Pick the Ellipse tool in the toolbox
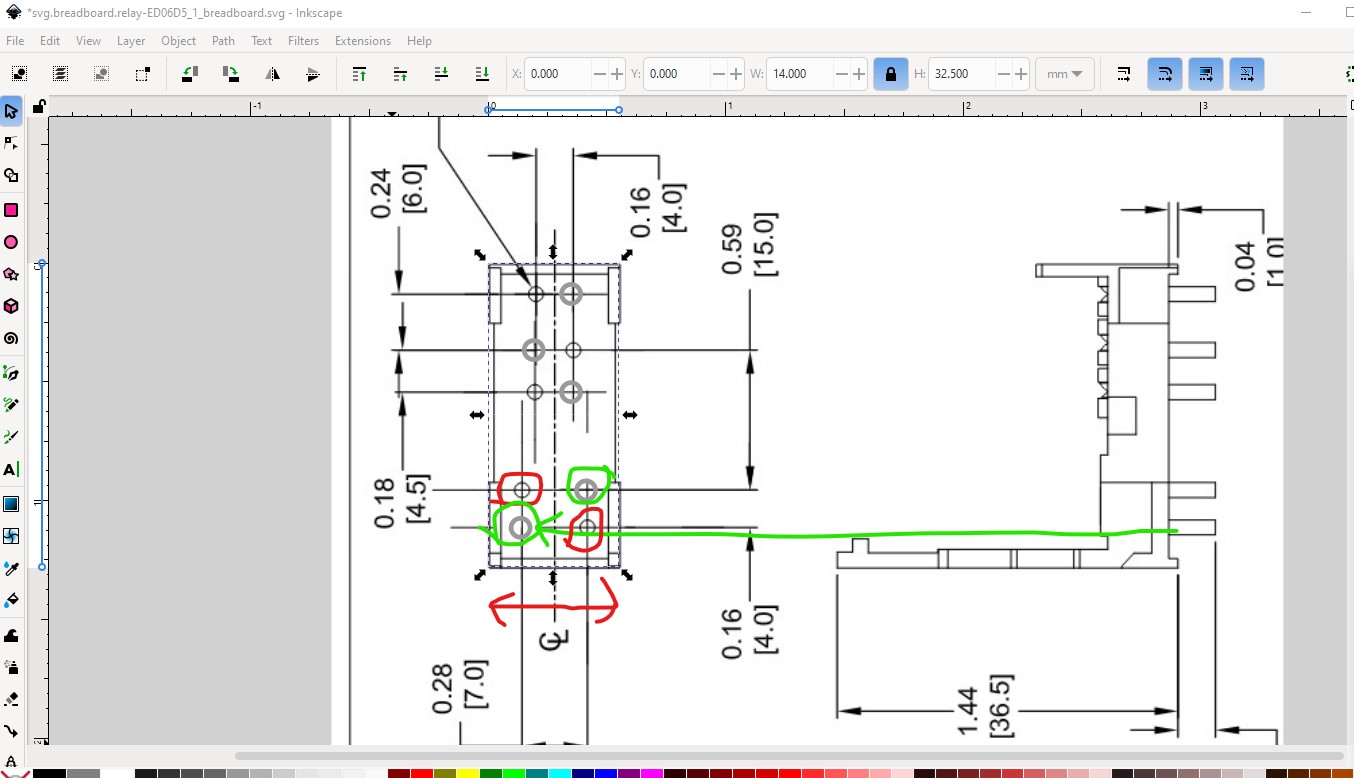Image resolution: width=1354 pixels, height=778 pixels. tap(11, 242)
